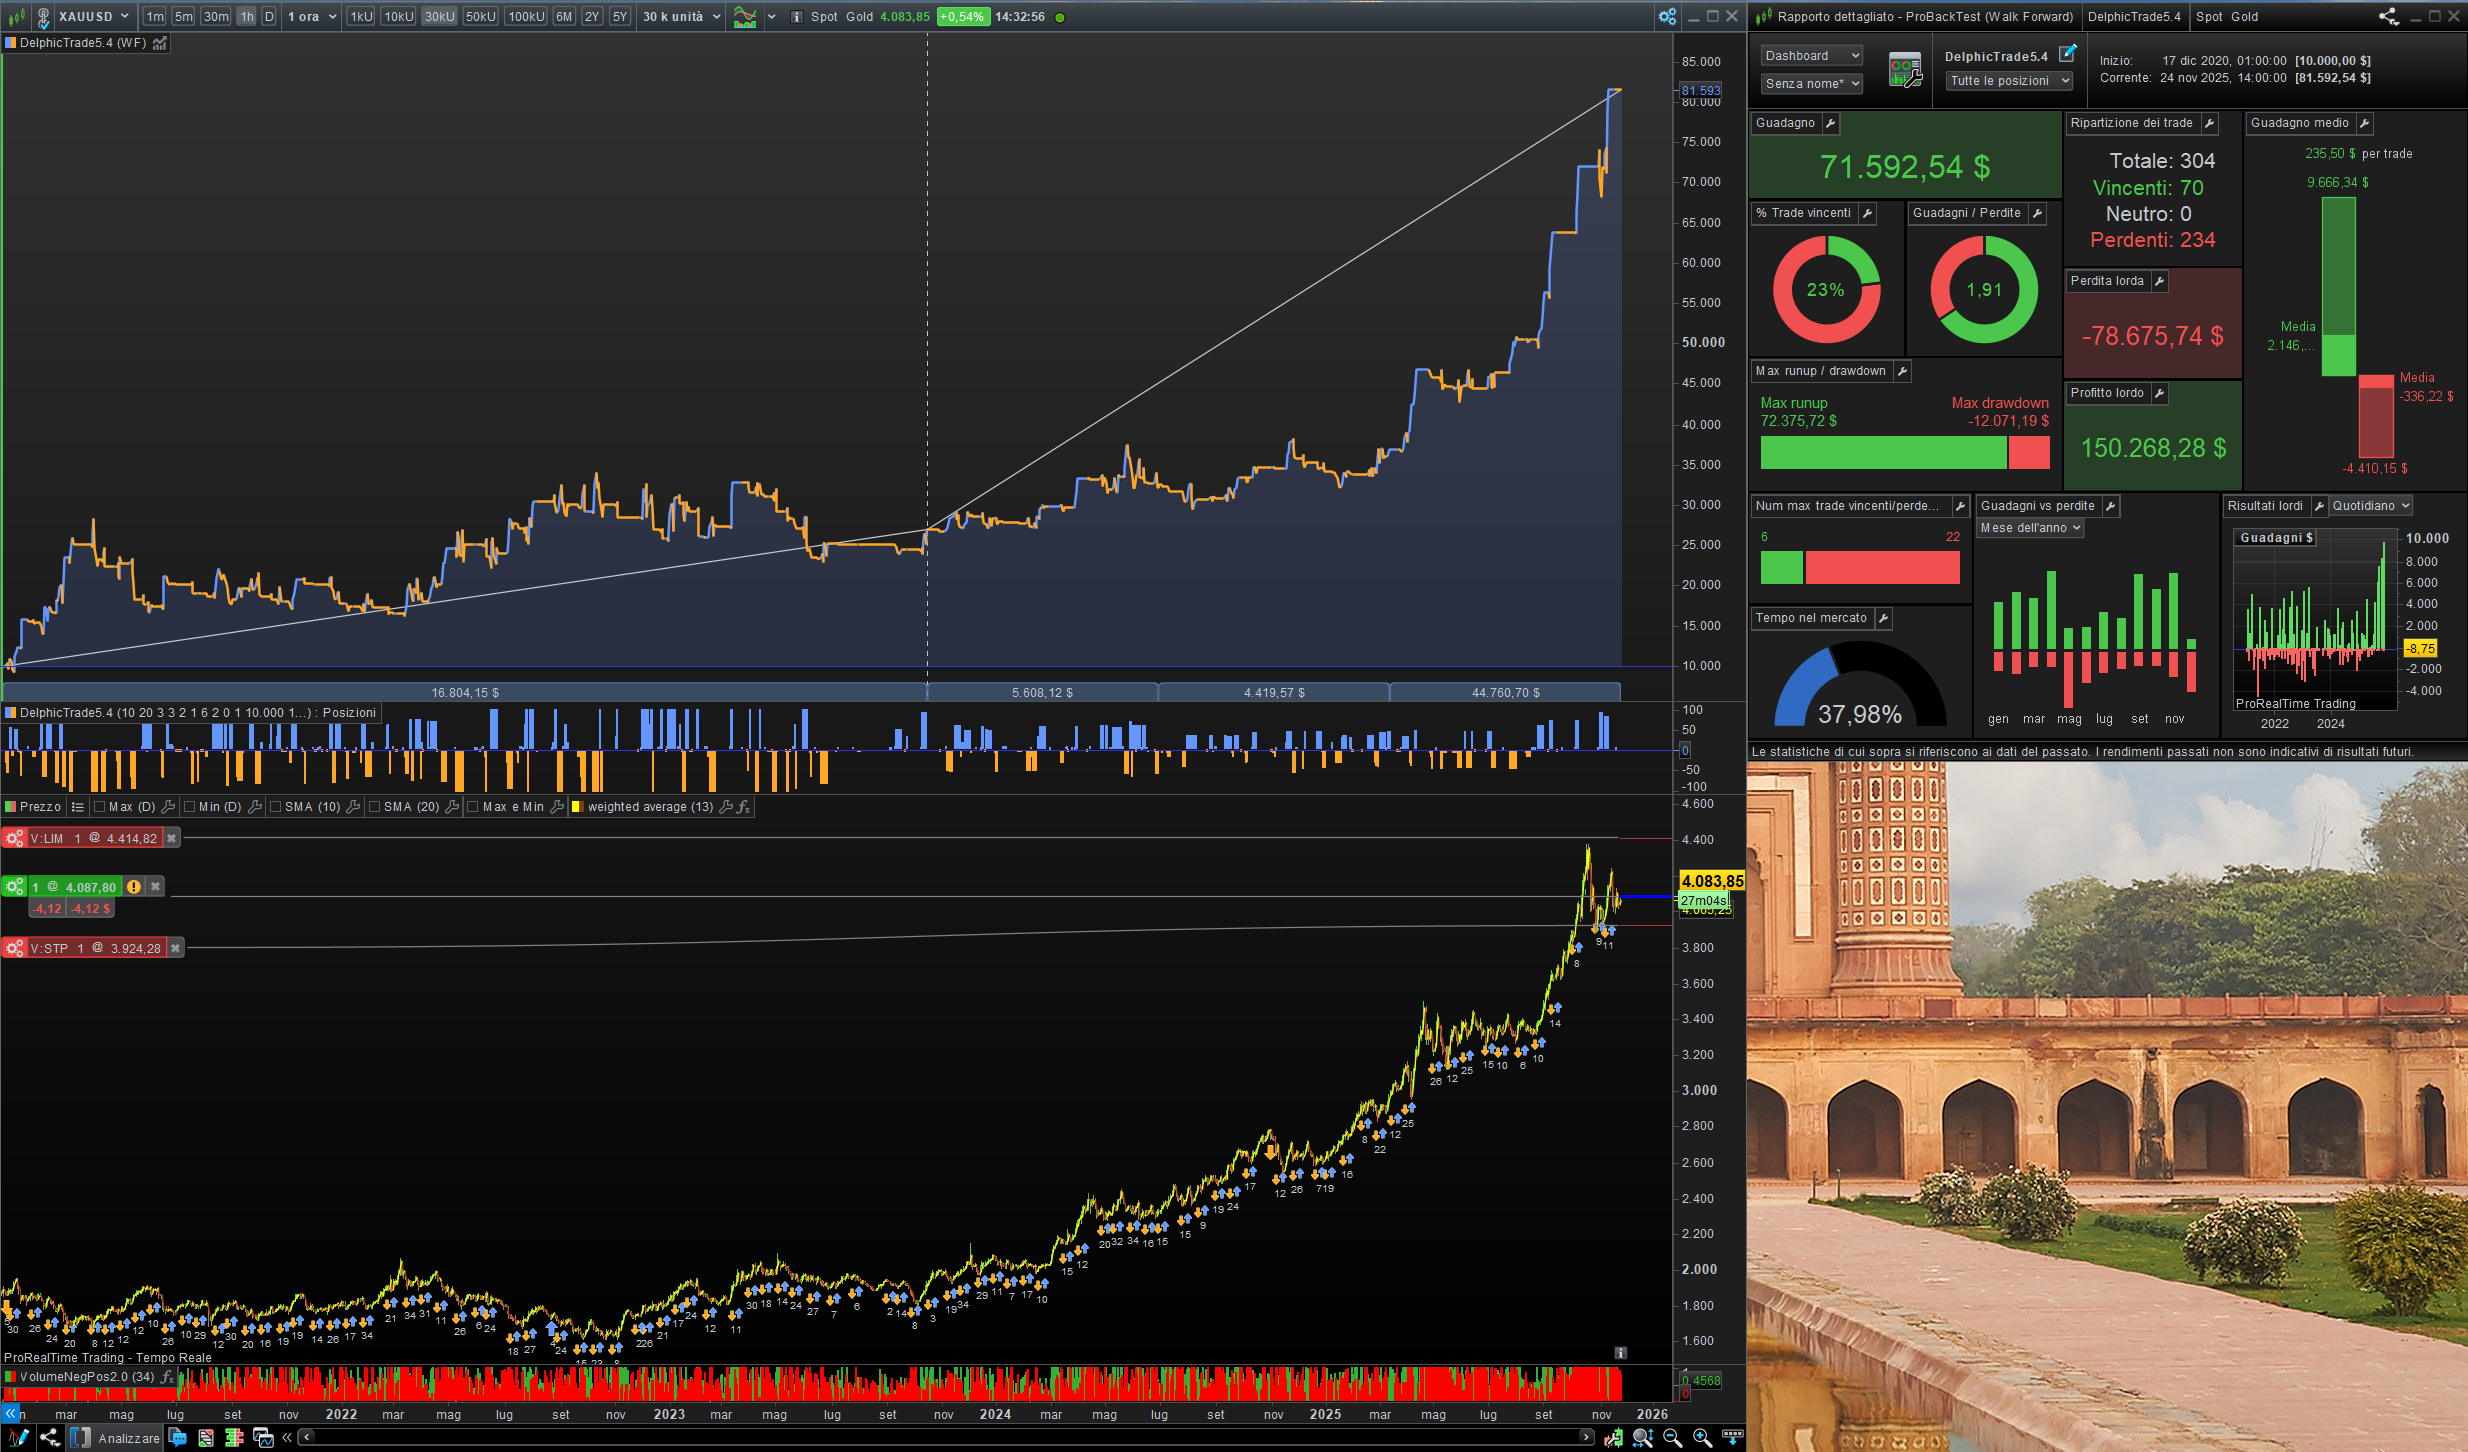Open the Mese dell'anno dropdown
Viewport: 2468px width, 1452px height.
[x=2030, y=528]
